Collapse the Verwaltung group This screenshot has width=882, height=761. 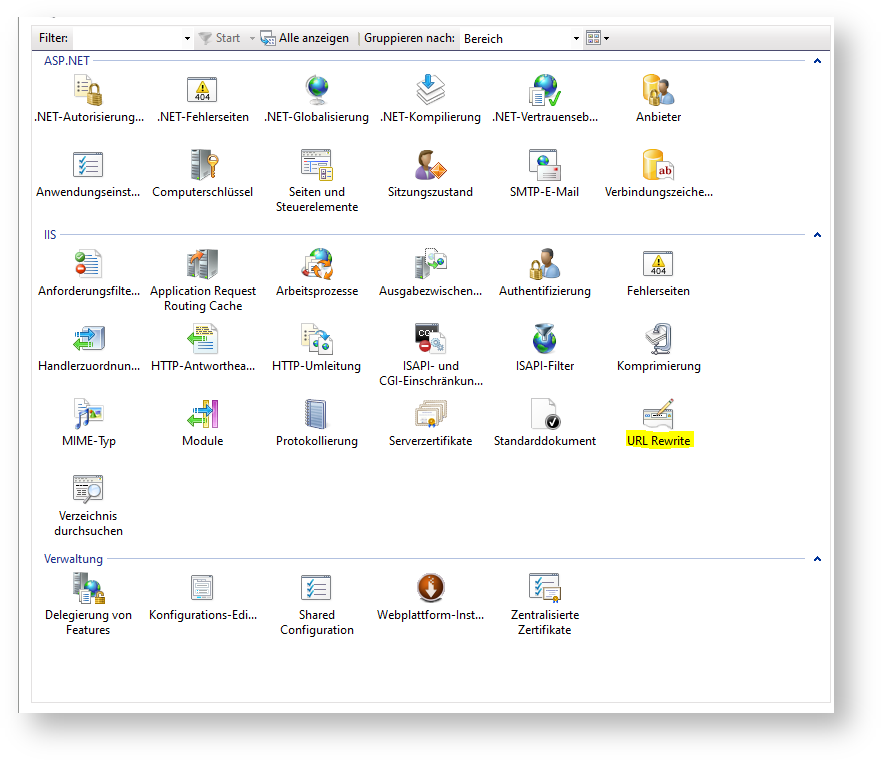pos(817,559)
